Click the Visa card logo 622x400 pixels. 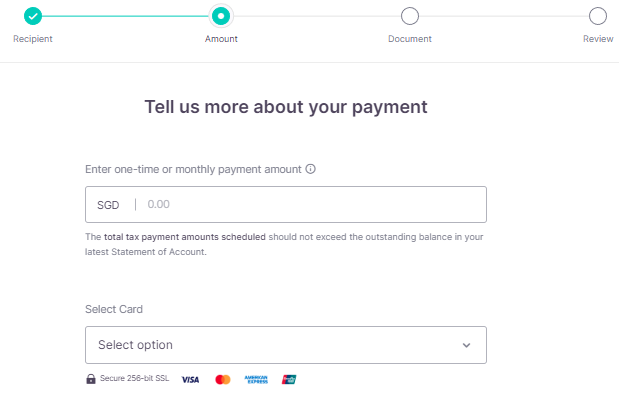190,379
